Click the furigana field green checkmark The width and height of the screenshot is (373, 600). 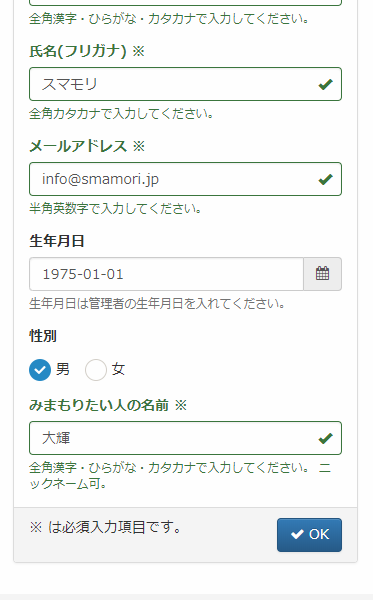[x=326, y=84]
